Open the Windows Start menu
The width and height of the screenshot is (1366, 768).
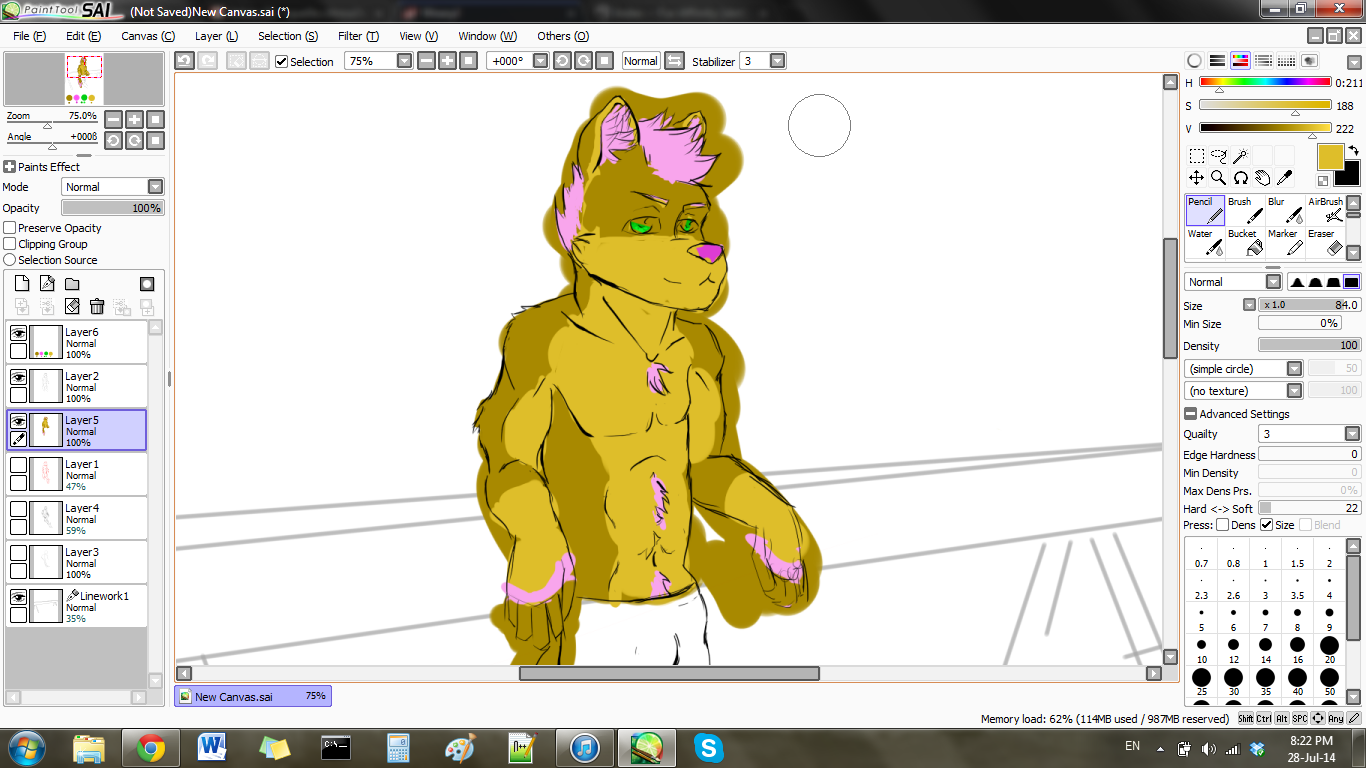(x=25, y=748)
